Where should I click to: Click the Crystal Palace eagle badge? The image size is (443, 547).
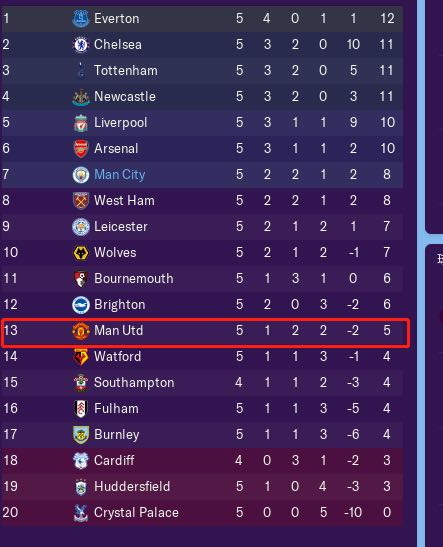tap(81, 513)
